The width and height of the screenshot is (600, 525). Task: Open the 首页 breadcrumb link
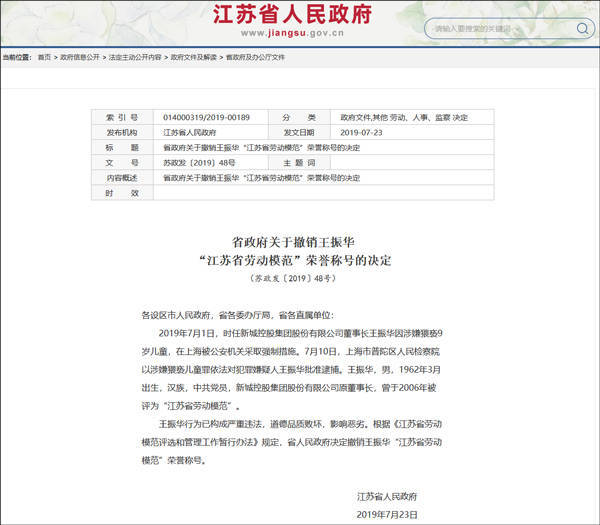(44, 57)
